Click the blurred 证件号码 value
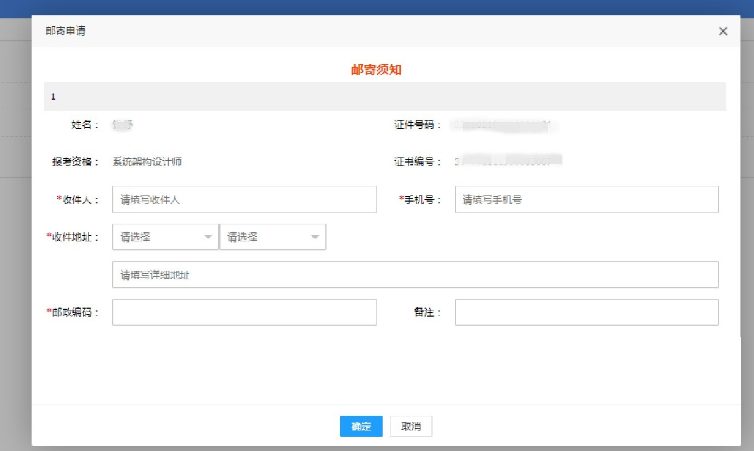 coord(503,125)
